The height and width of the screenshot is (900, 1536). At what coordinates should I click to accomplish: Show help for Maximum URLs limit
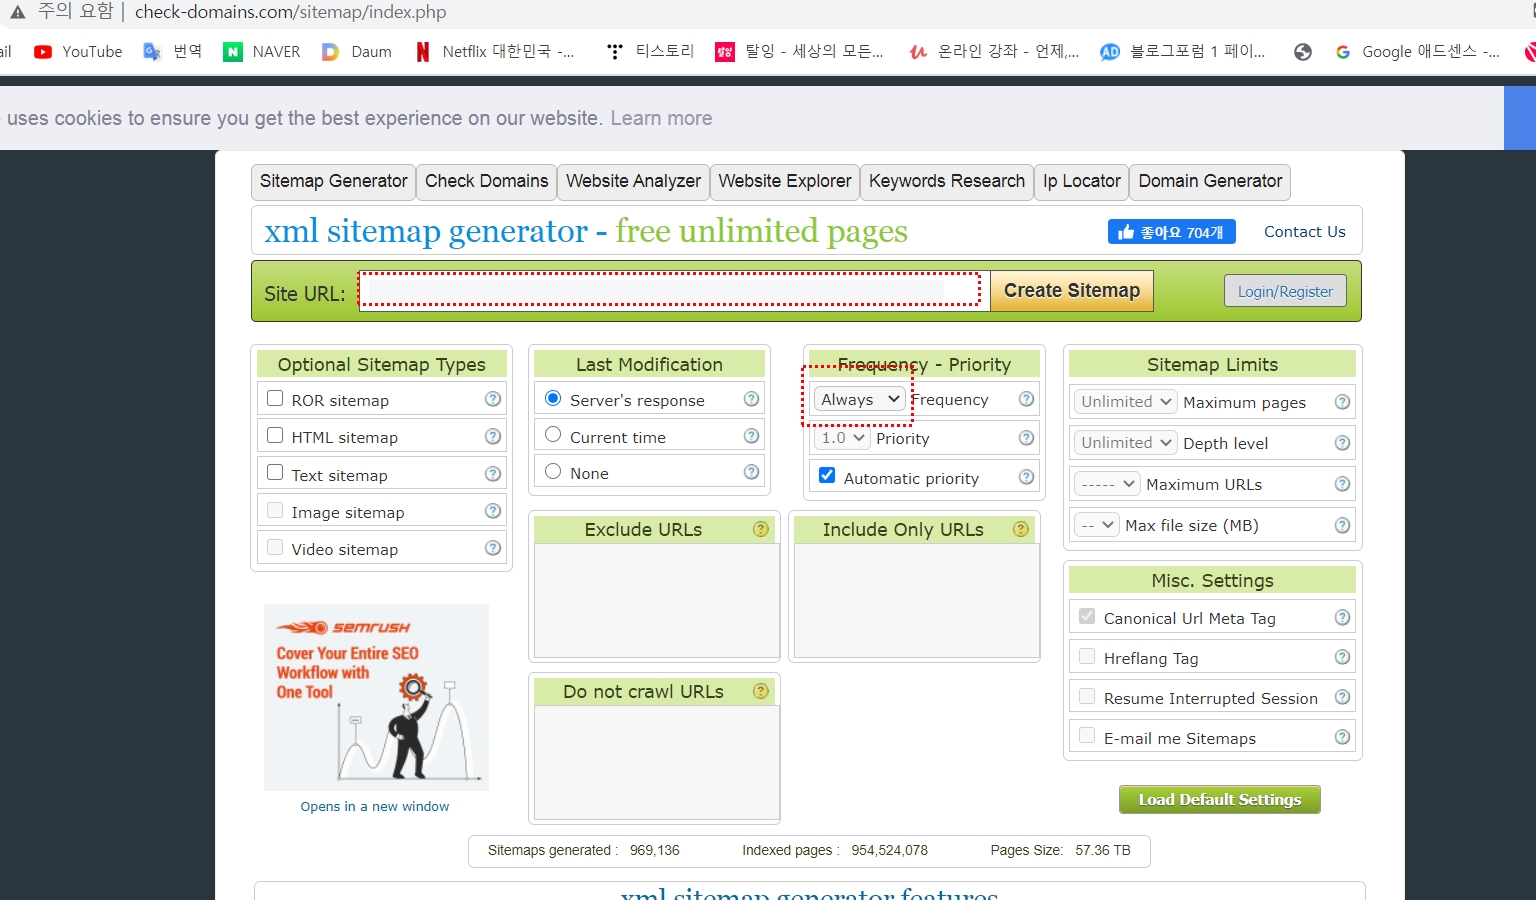coord(1343,484)
